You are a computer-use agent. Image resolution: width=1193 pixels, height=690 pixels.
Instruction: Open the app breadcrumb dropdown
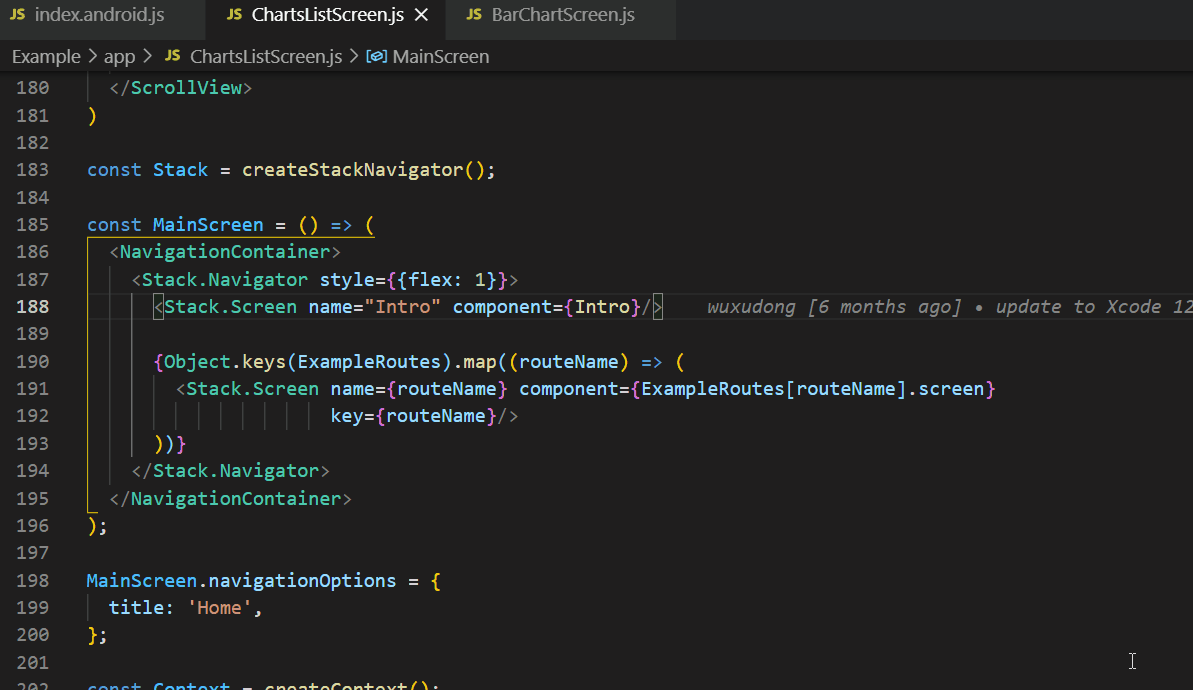tap(119, 56)
